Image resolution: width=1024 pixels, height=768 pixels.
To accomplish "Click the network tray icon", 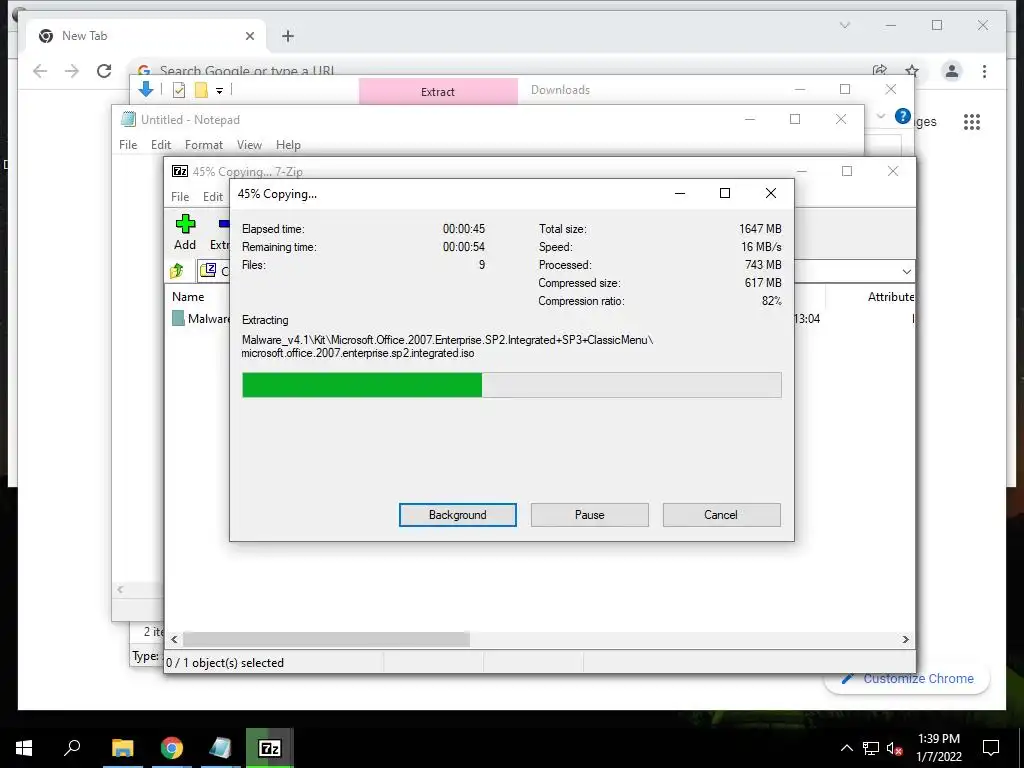I will (x=871, y=748).
